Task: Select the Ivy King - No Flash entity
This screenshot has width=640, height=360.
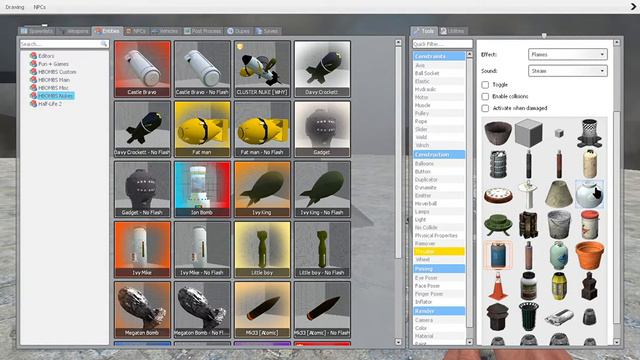Action: pyautogui.click(x=322, y=189)
